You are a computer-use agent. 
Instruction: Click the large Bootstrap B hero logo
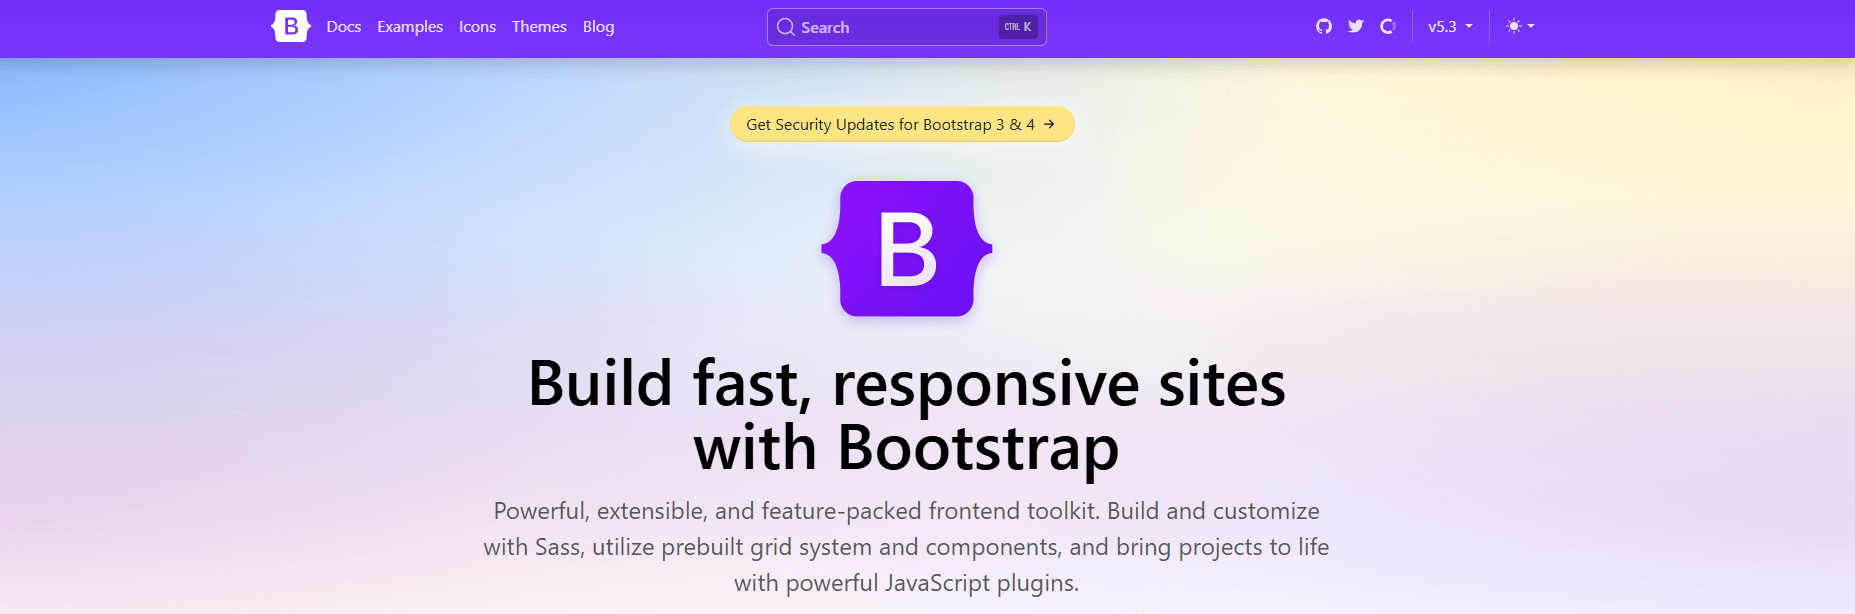(907, 249)
